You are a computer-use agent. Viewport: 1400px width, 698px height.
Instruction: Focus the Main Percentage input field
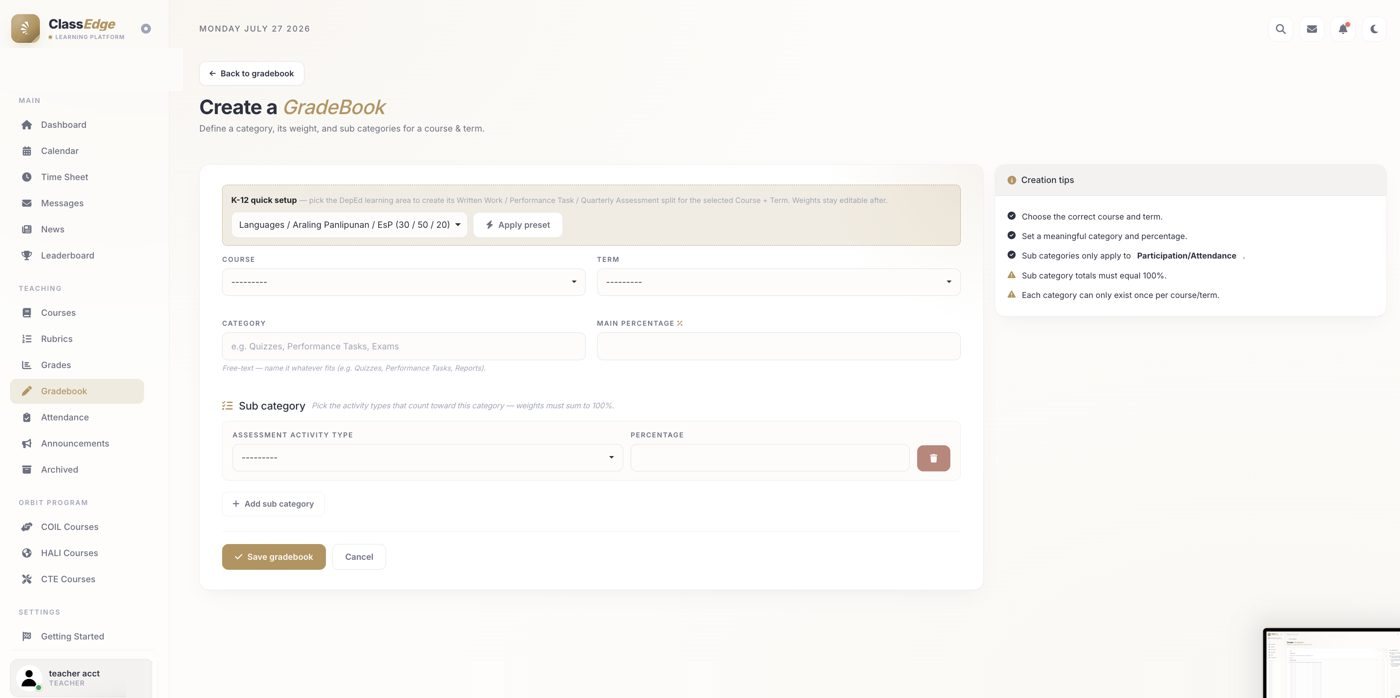(x=779, y=346)
